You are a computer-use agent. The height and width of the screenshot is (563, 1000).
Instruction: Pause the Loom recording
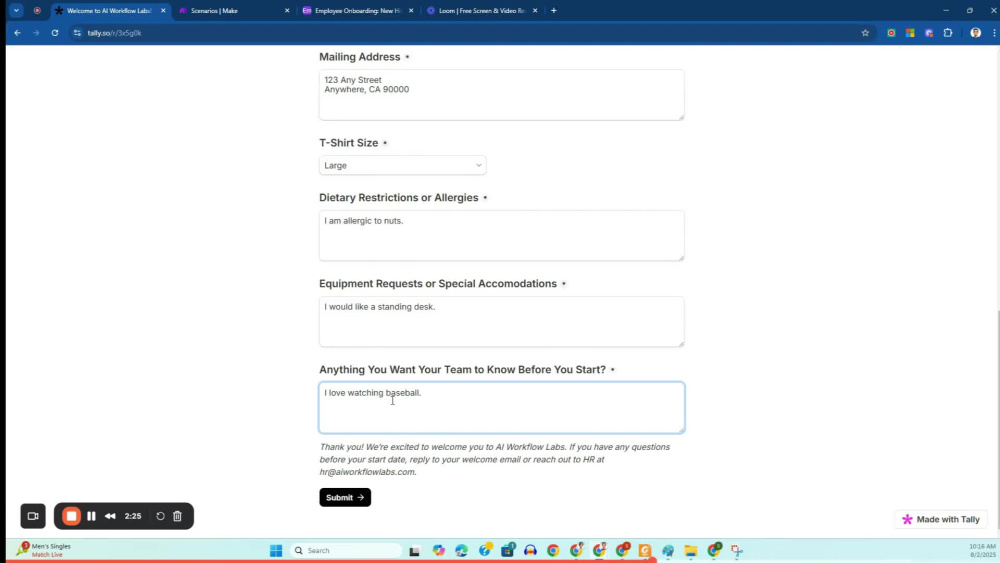[x=91, y=516]
